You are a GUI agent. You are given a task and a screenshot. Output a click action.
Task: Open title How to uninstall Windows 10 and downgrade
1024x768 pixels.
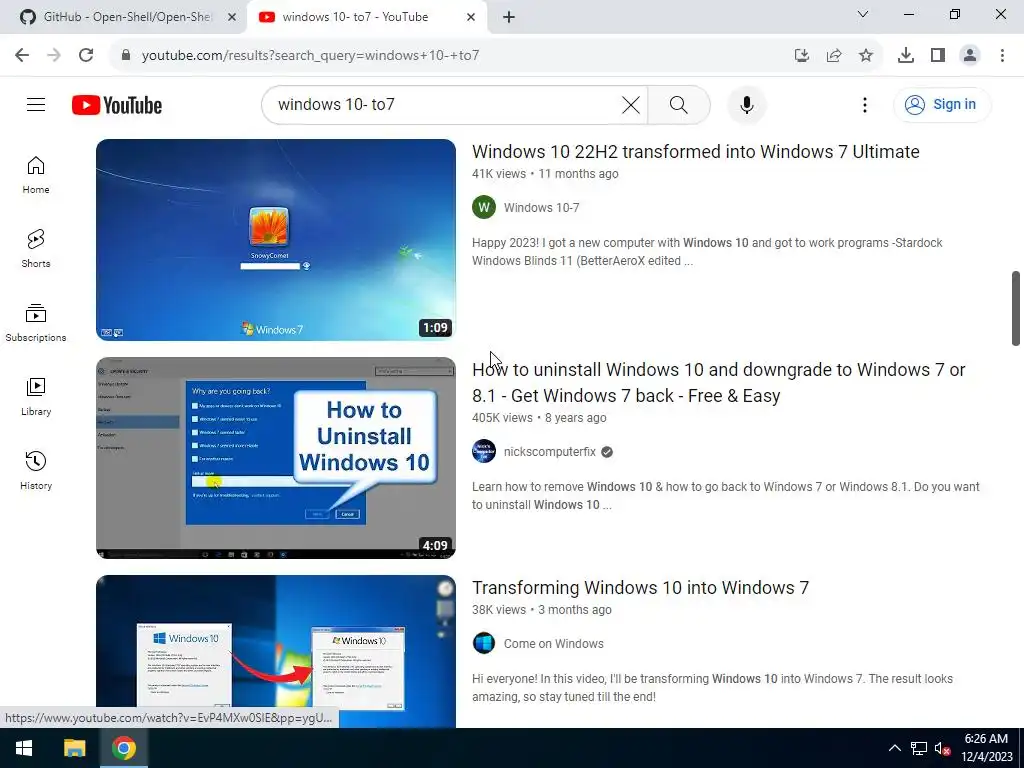[718, 383]
